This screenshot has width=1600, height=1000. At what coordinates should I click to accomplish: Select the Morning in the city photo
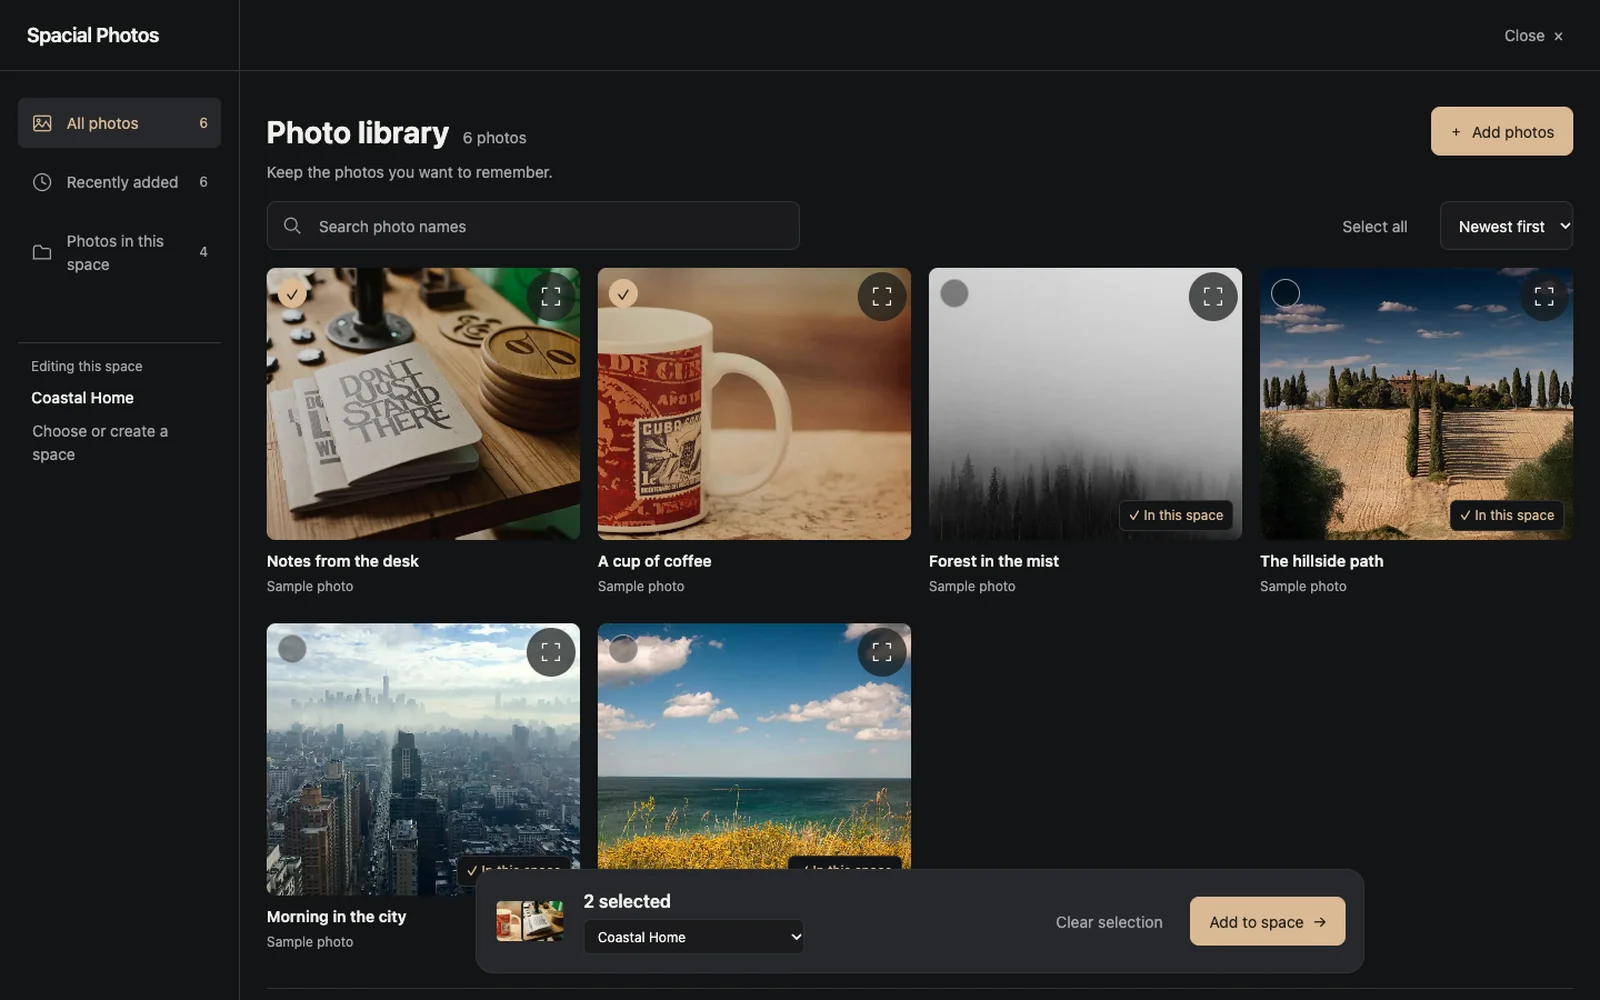click(x=292, y=649)
